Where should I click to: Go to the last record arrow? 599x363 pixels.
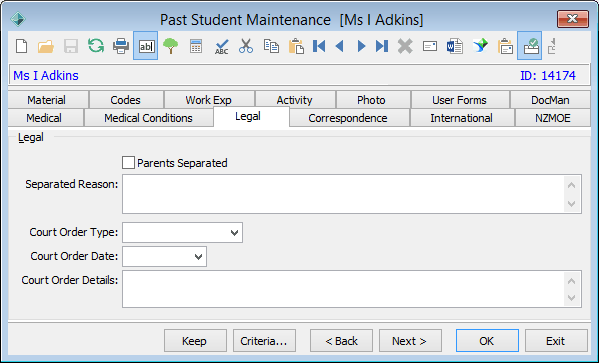[x=382, y=46]
